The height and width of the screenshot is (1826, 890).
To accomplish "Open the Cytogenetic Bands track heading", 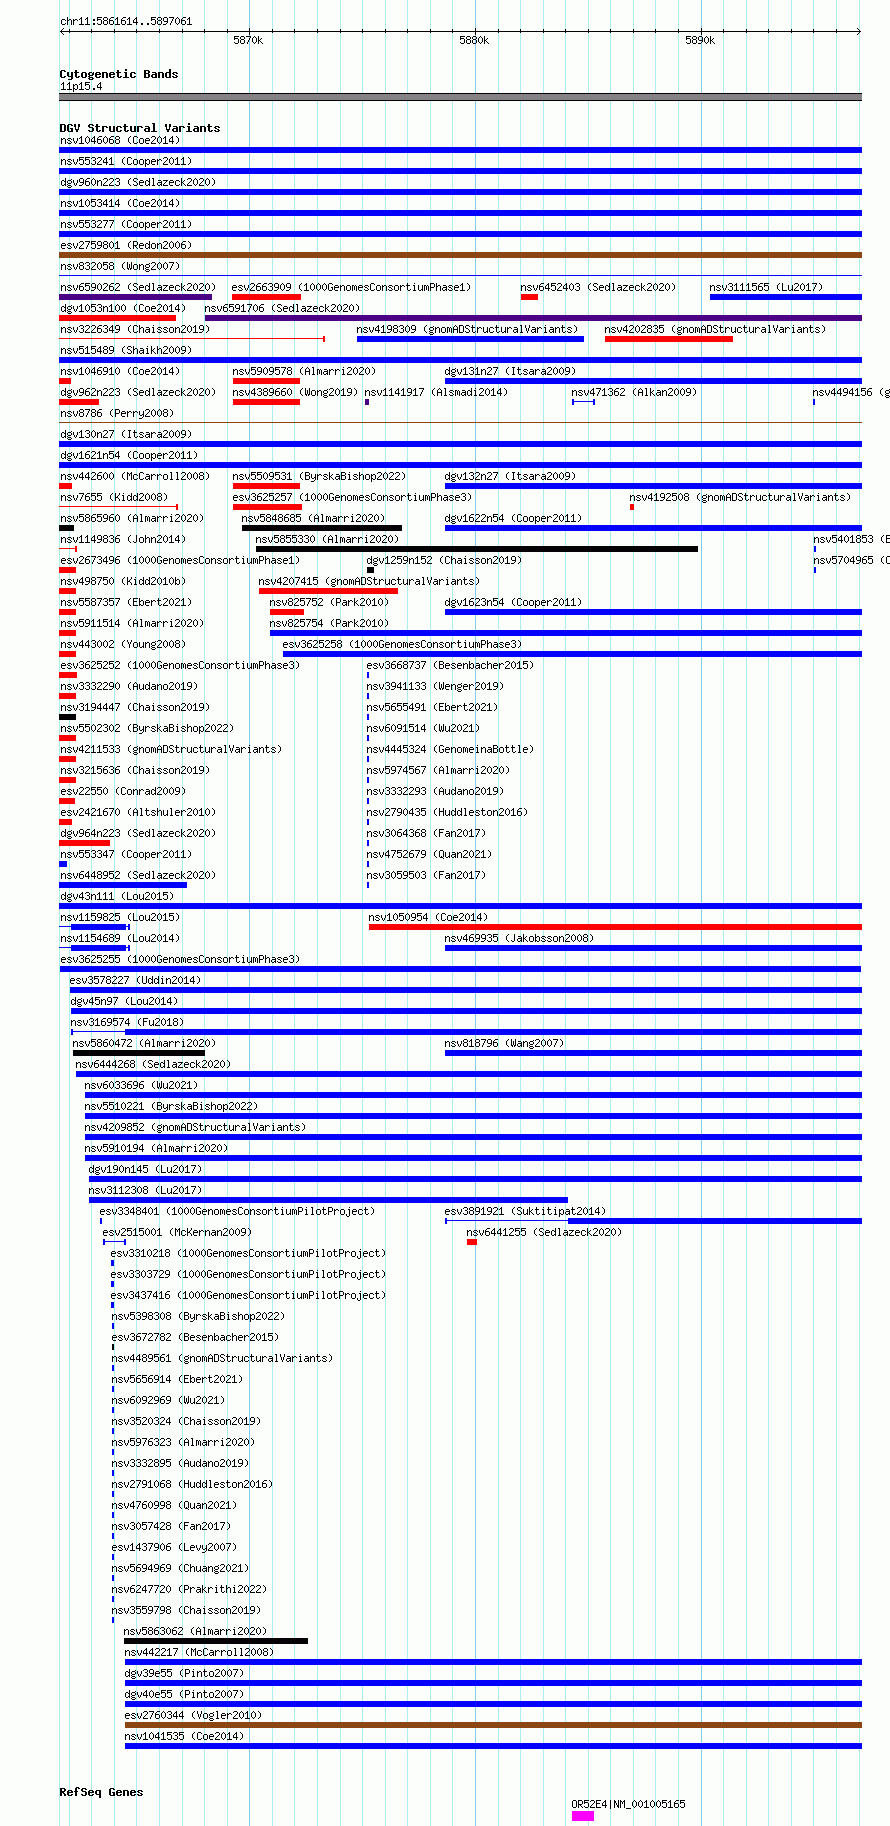I will coord(119,74).
